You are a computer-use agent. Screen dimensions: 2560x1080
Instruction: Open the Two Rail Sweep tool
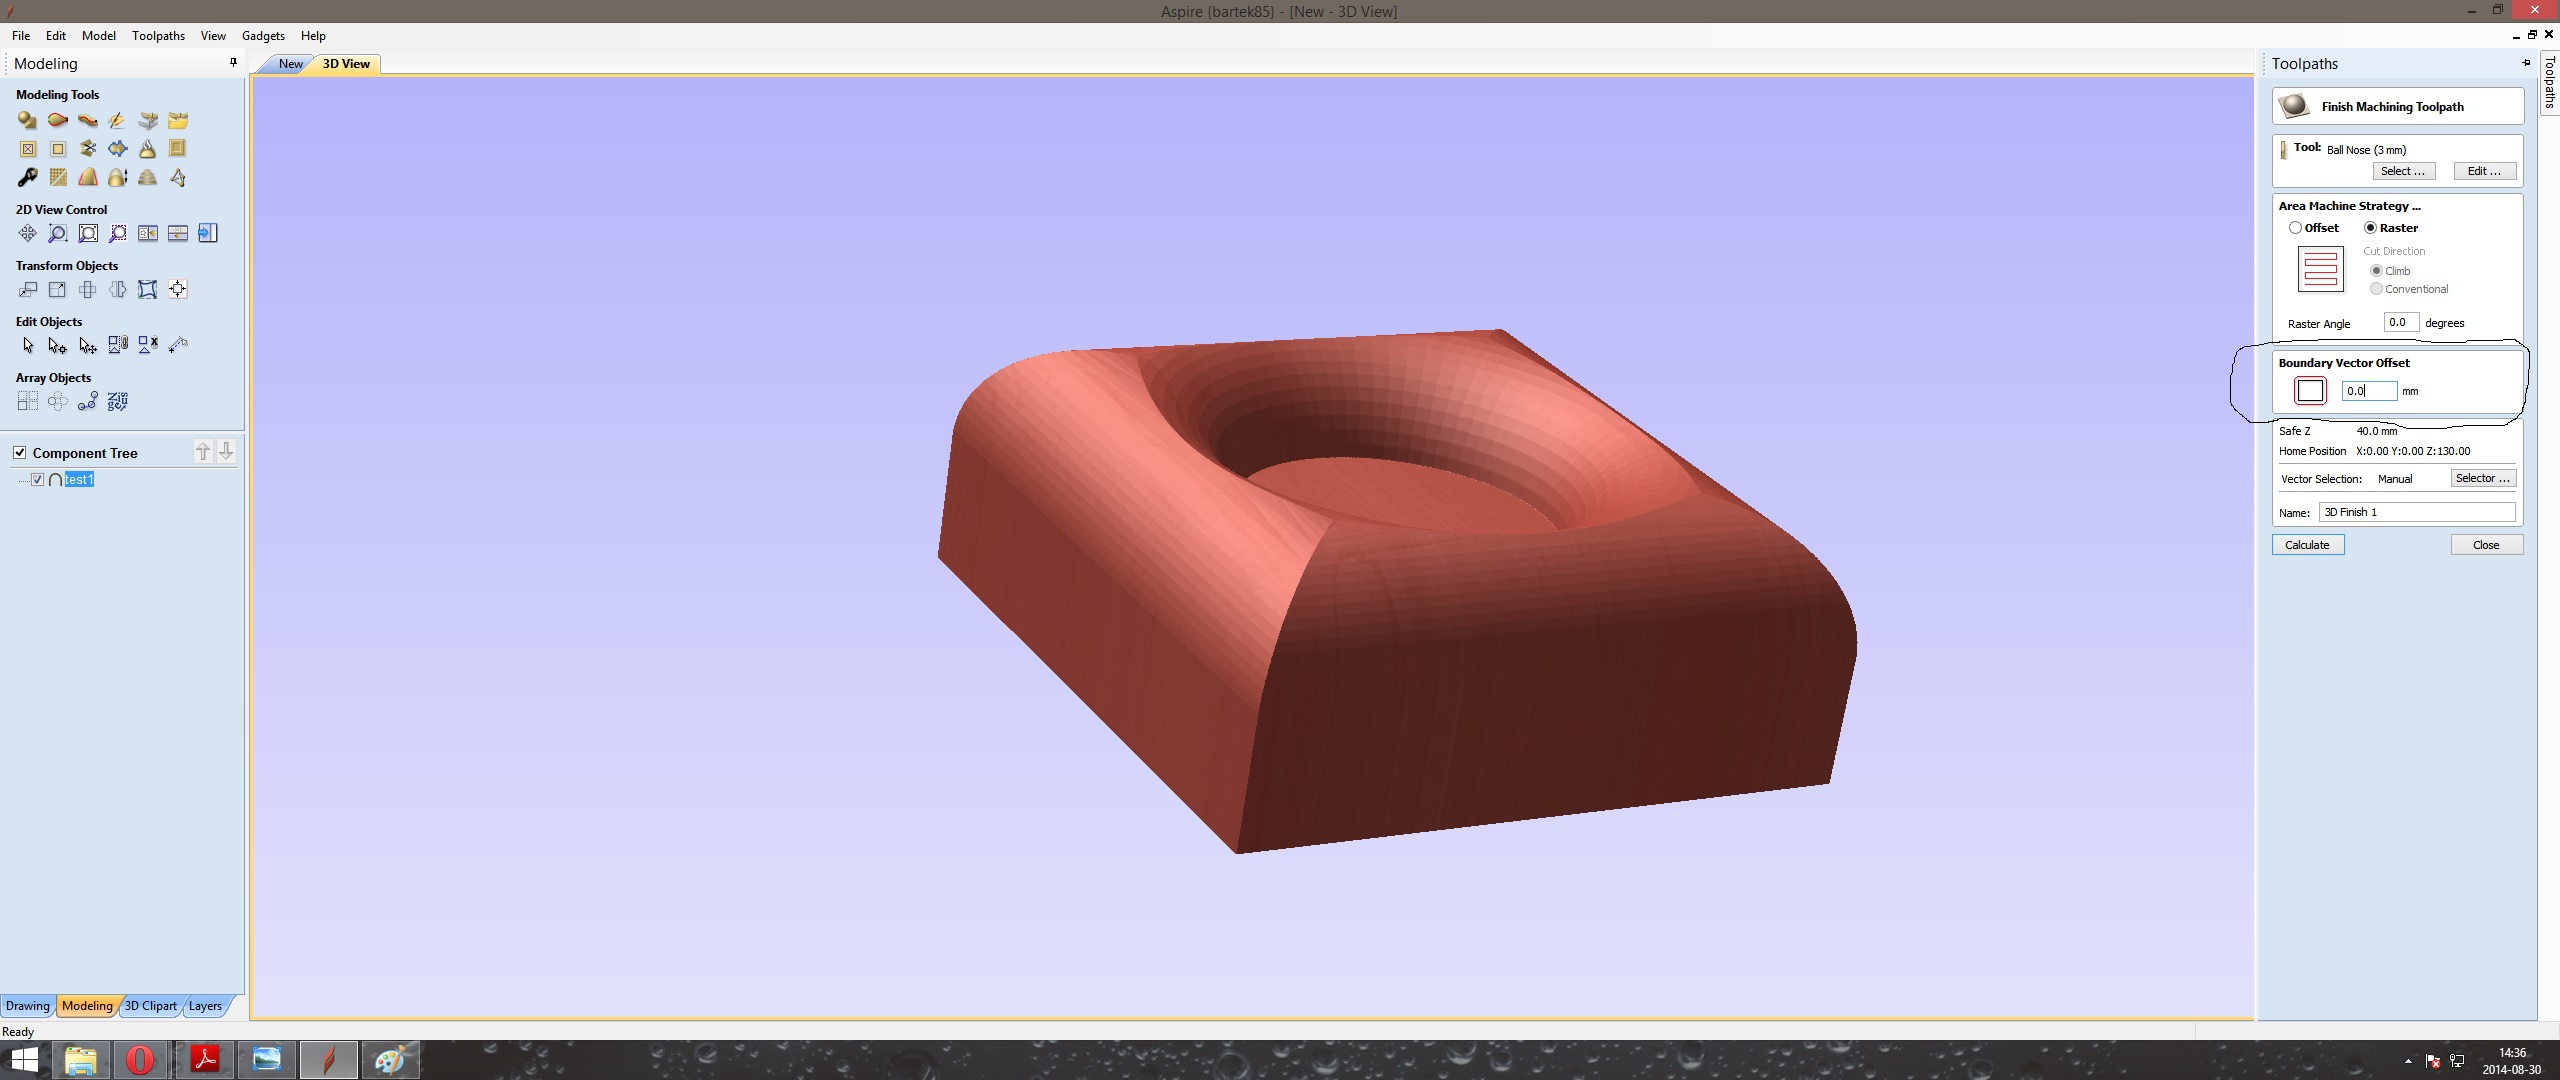(x=57, y=120)
